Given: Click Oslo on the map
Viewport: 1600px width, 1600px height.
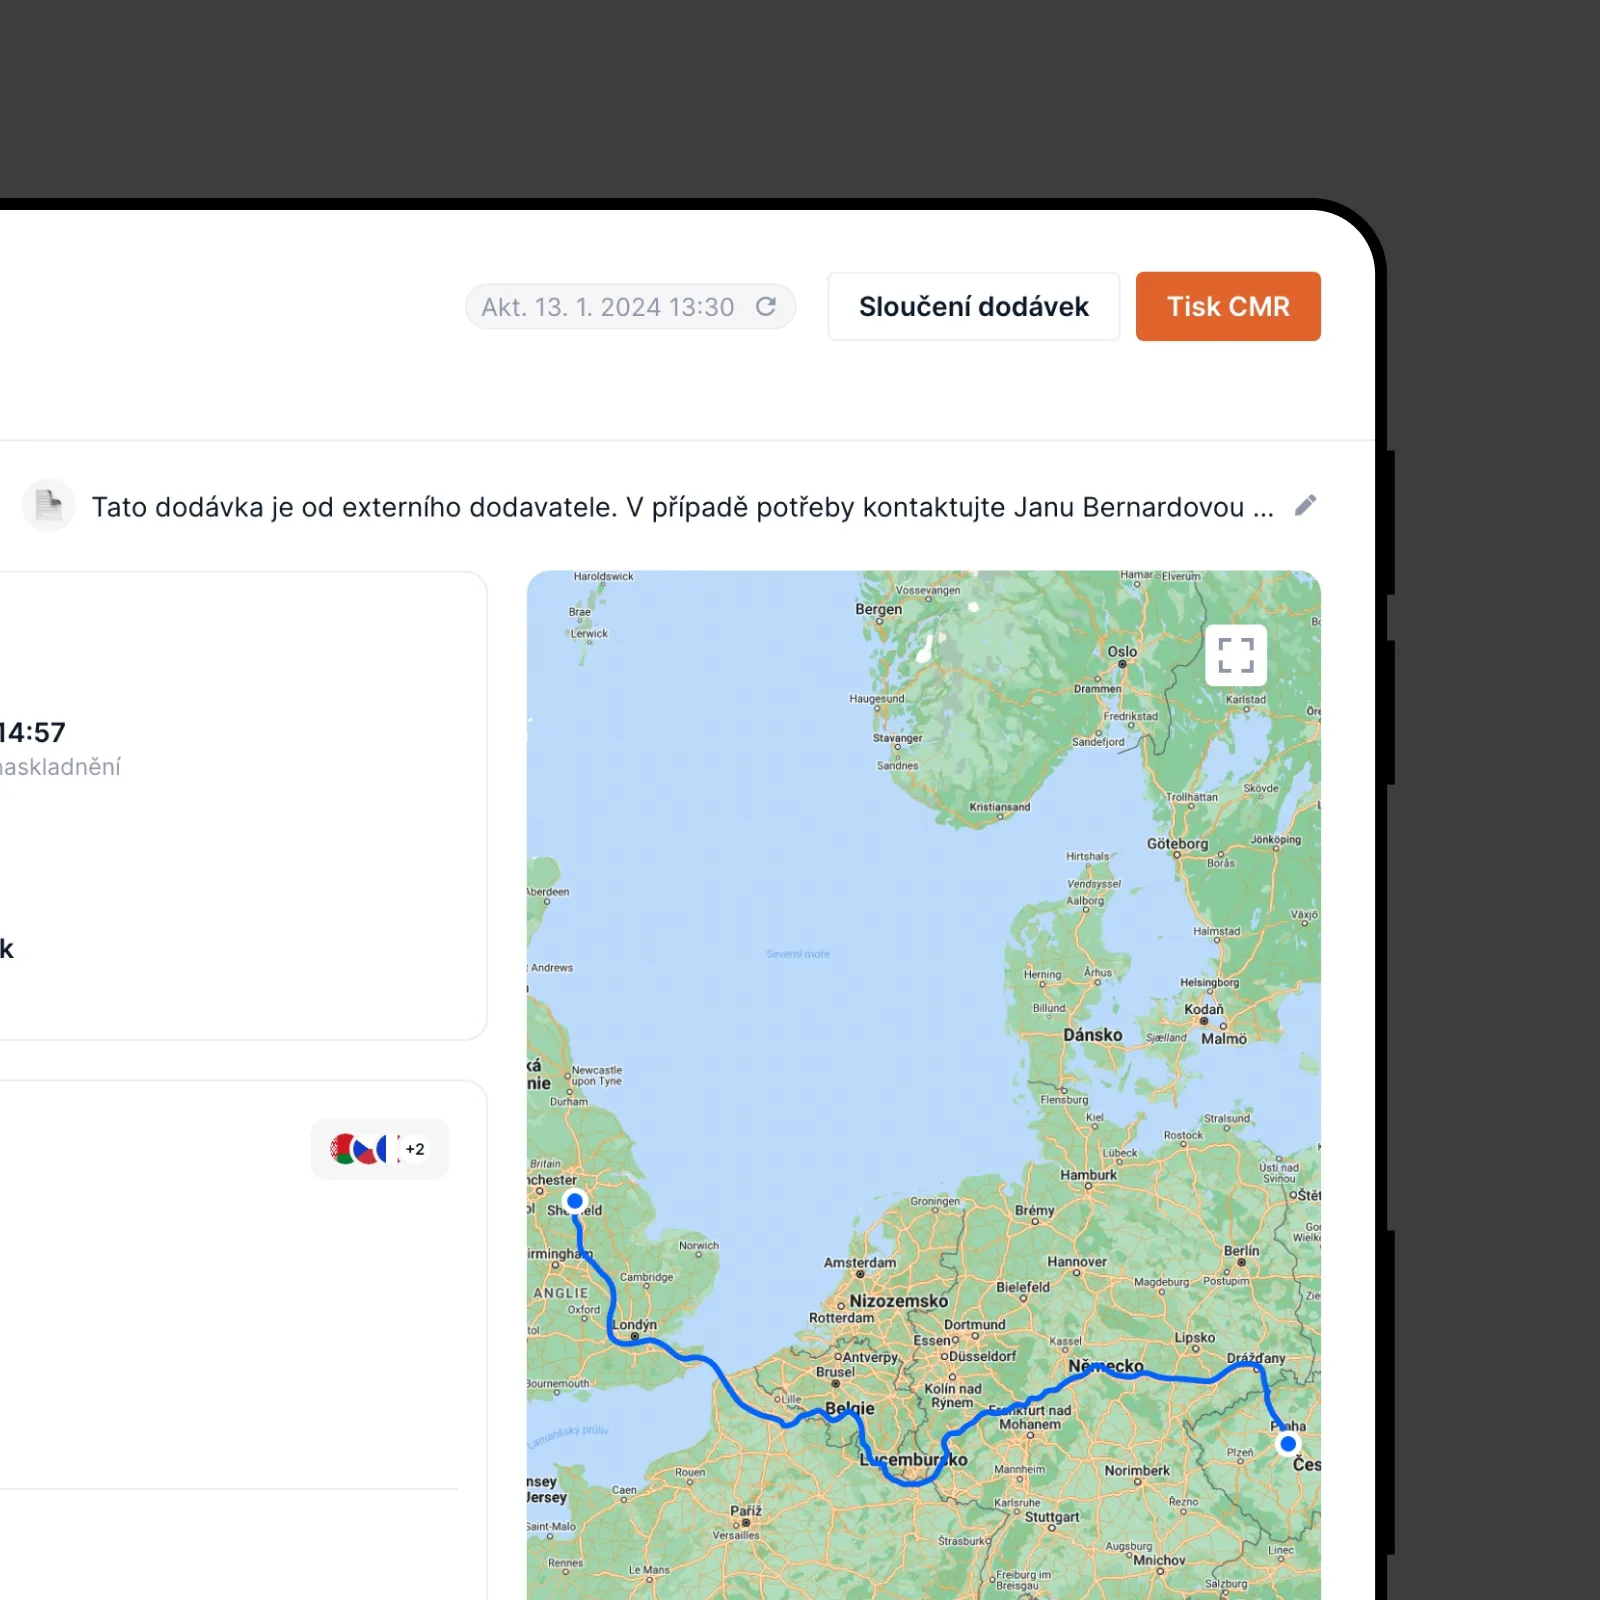Looking at the screenshot, I should [1122, 652].
